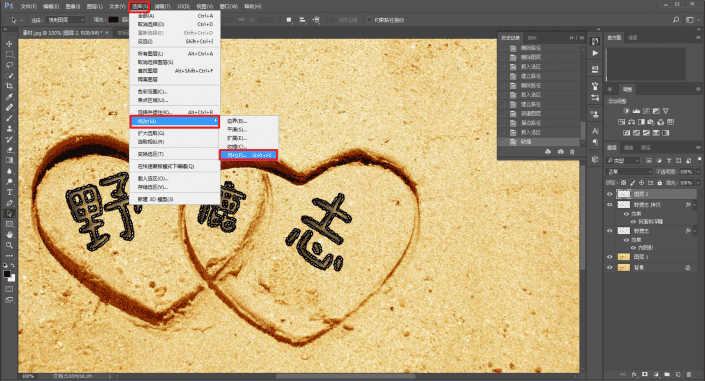705x381 pixels.
Task: Open the 滤镜(T) menu
Action: pyautogui.click(x=162, y=6)
